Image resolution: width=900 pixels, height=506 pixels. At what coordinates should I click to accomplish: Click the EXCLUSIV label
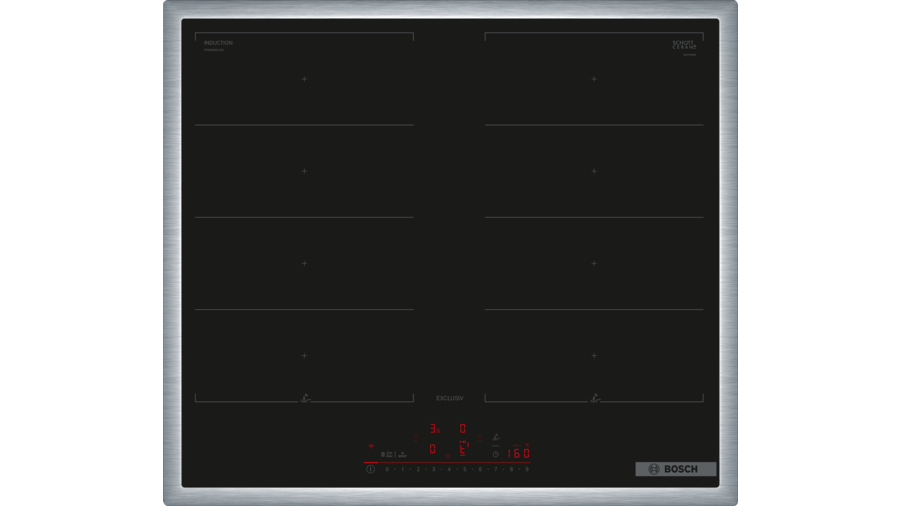449,398
